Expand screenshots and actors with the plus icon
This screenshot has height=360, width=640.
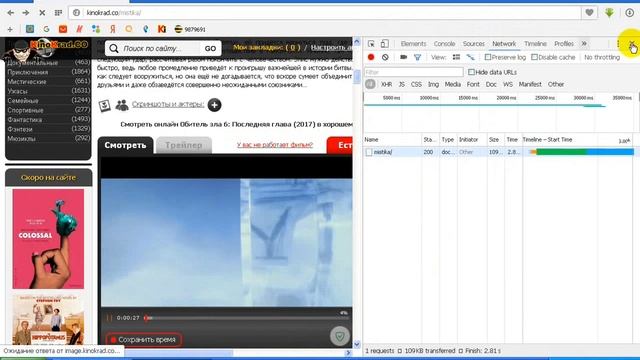tap(214, 105)
